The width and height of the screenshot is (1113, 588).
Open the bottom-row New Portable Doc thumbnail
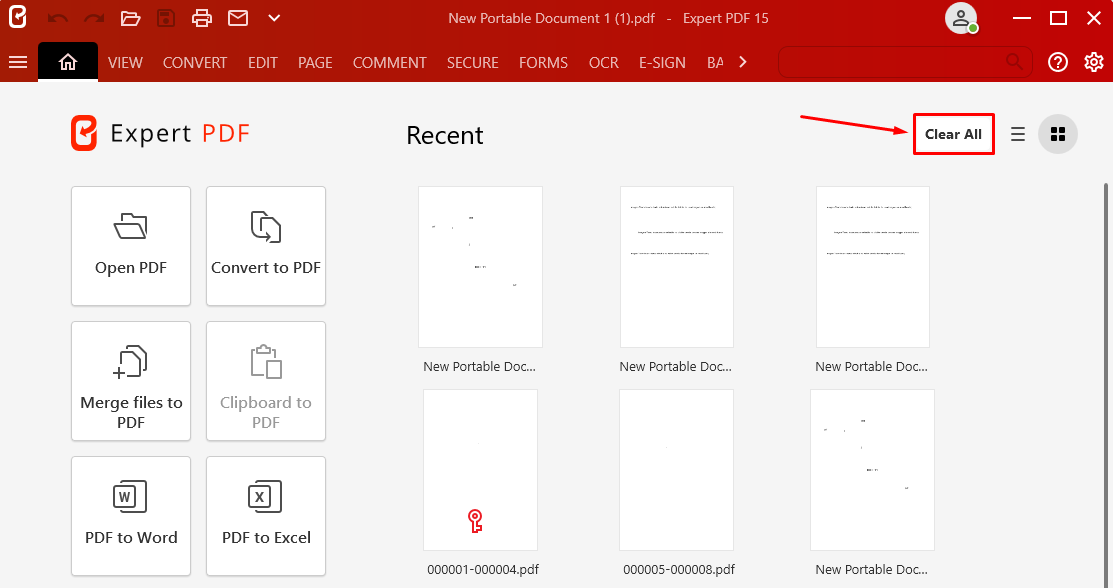pos(872,469)
